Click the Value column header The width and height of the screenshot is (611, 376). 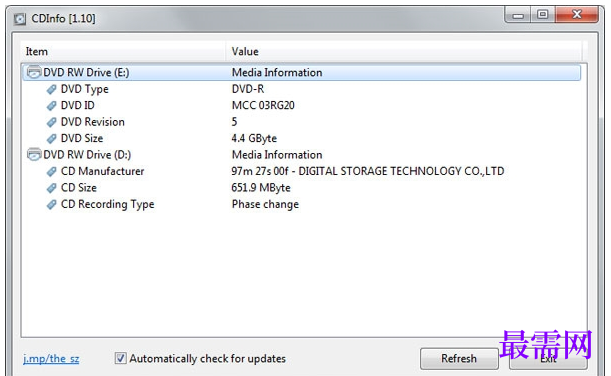click(404, 51)
